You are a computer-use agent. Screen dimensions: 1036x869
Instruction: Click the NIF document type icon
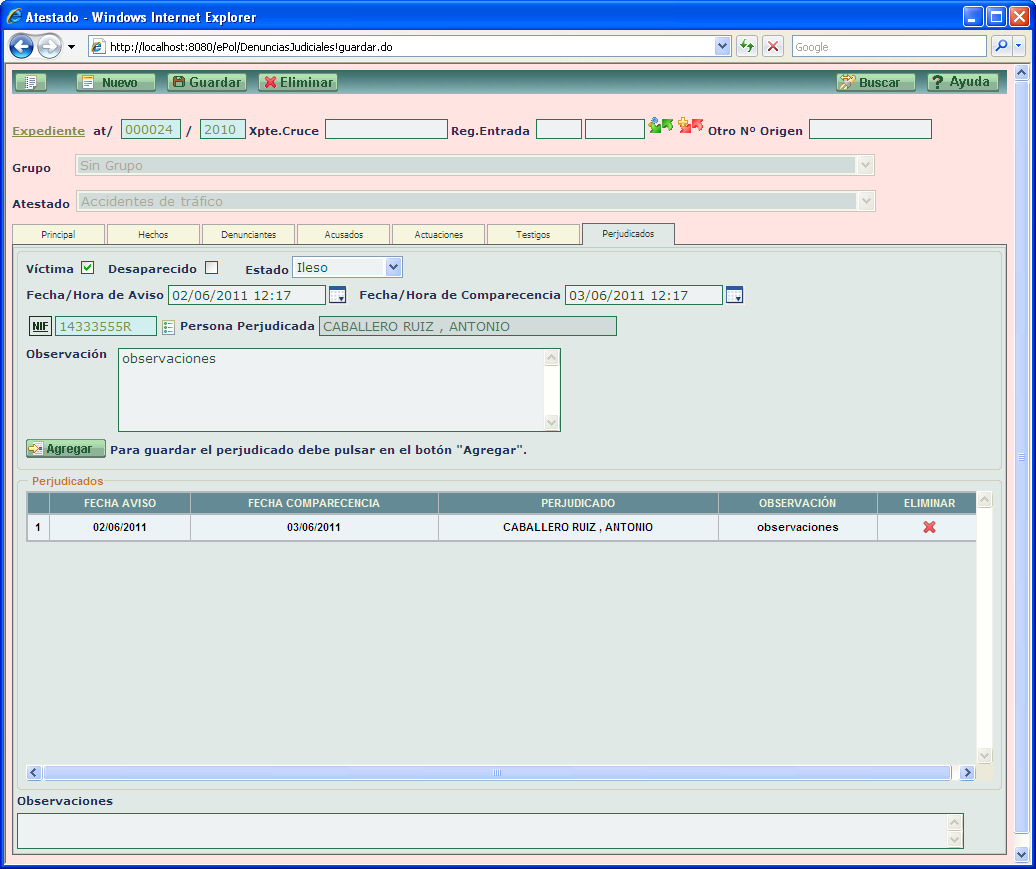pos(40,327)
